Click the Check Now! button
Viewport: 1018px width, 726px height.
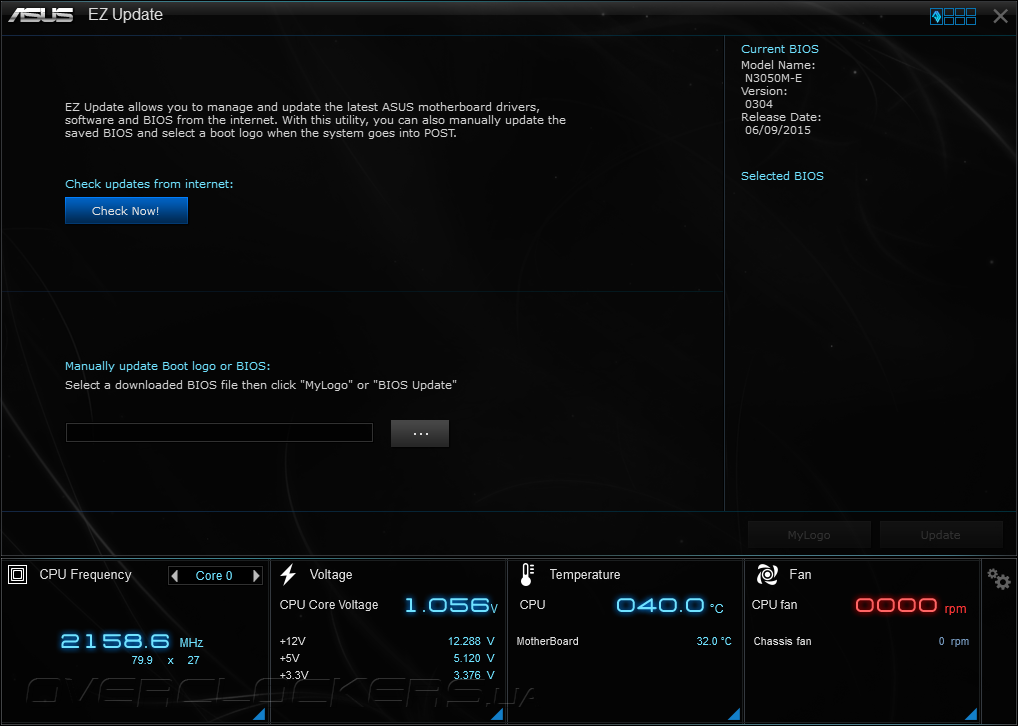[x=126, y=210]
